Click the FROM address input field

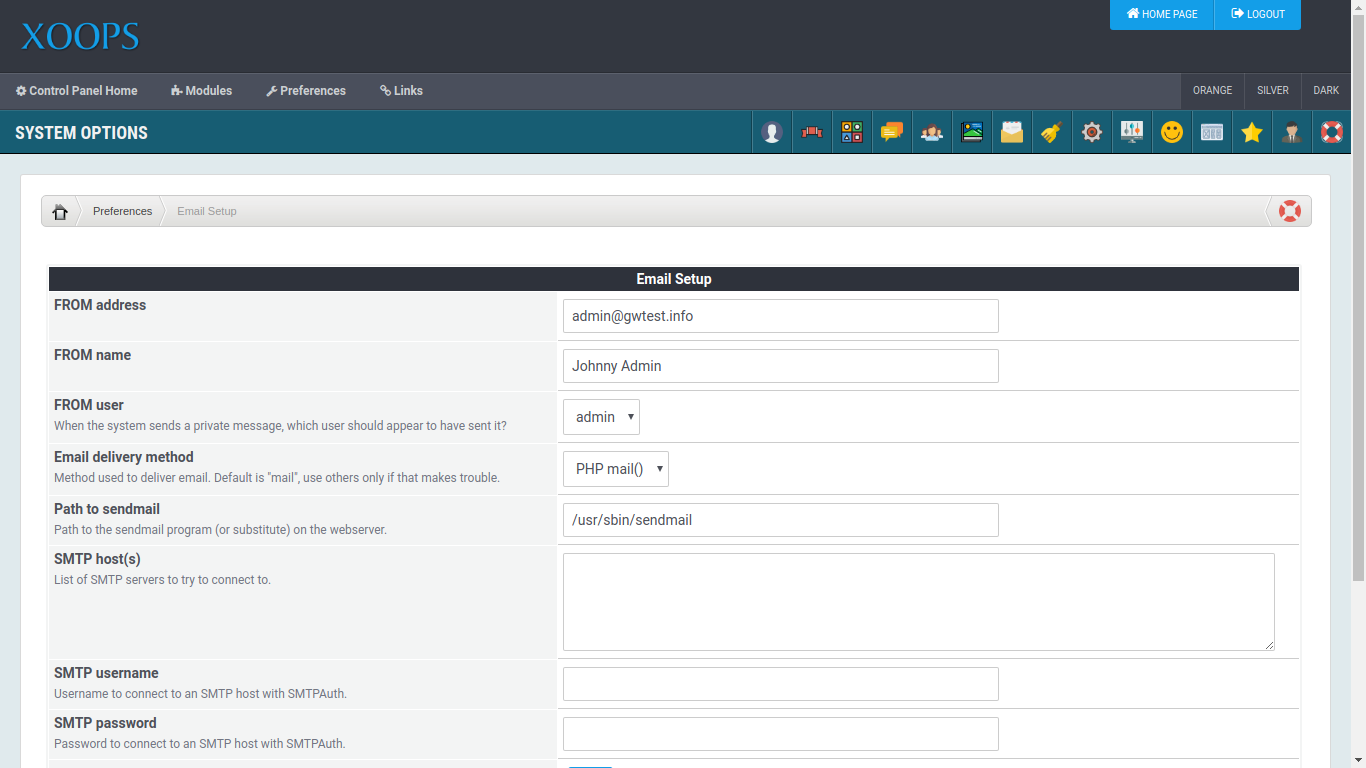pyautogui.click(x=780, y=315)
